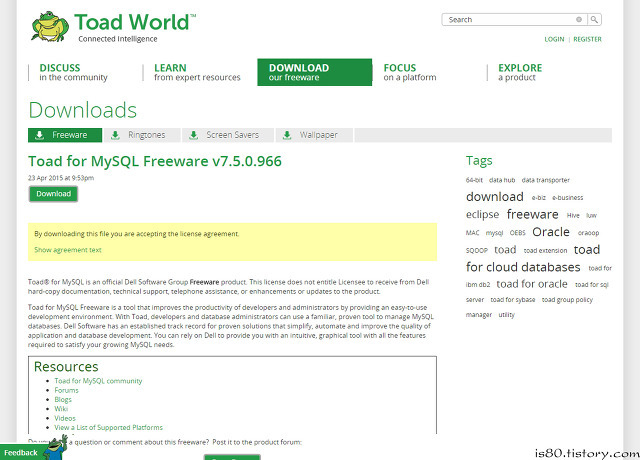This screenshot has width=640, height=460.
Task: Click the green Download button
Action: point(53,194)
